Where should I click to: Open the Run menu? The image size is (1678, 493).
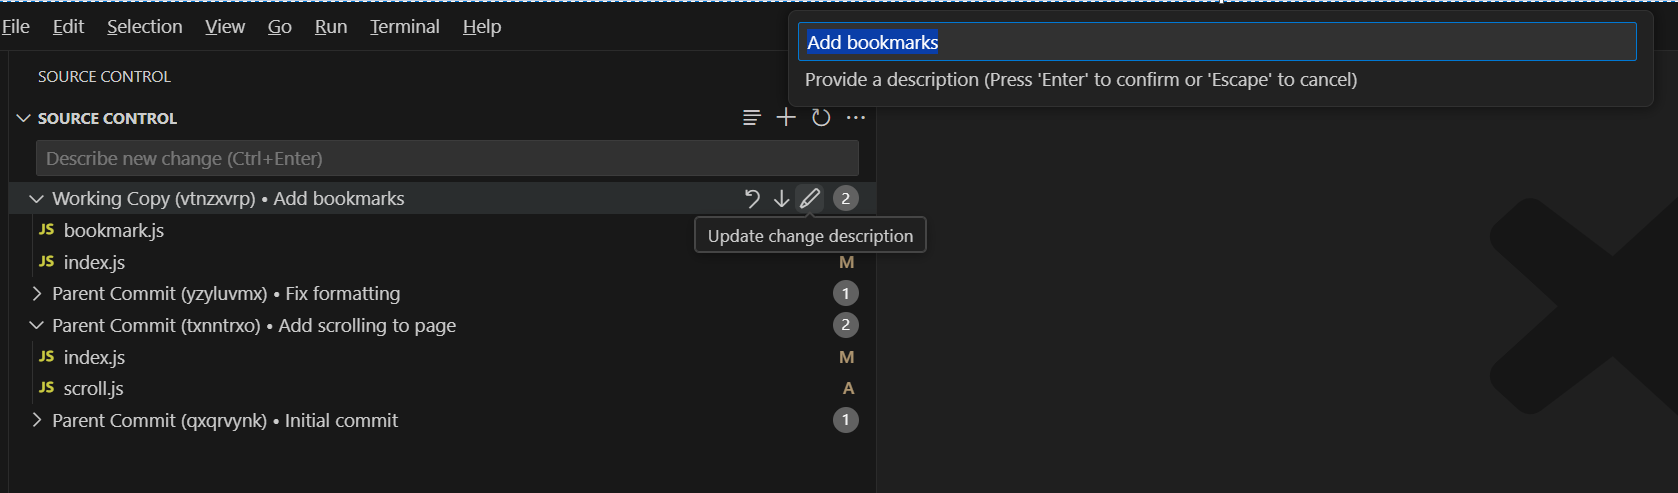pos(331,27)
